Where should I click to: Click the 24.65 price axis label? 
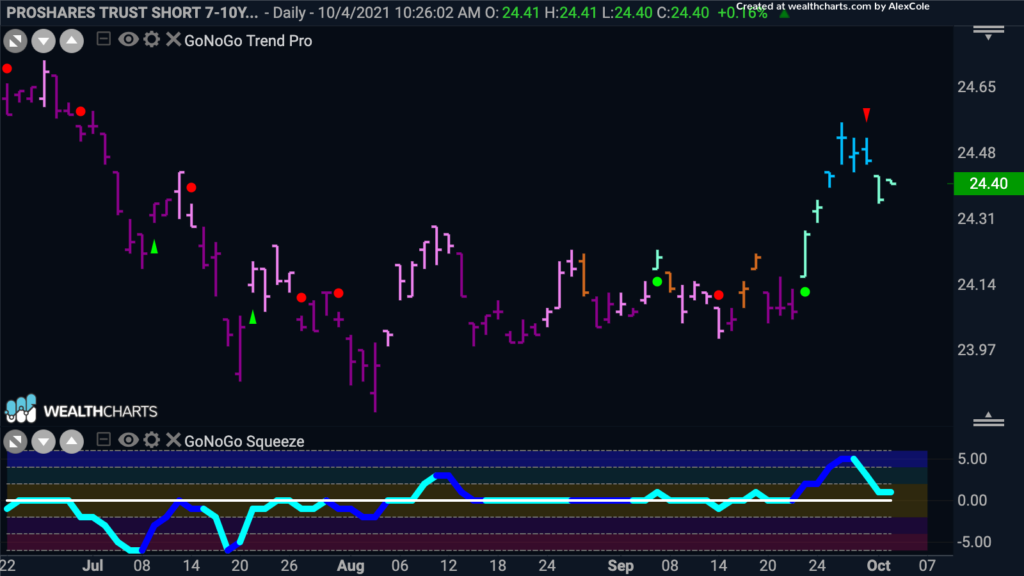coord(976,87)
